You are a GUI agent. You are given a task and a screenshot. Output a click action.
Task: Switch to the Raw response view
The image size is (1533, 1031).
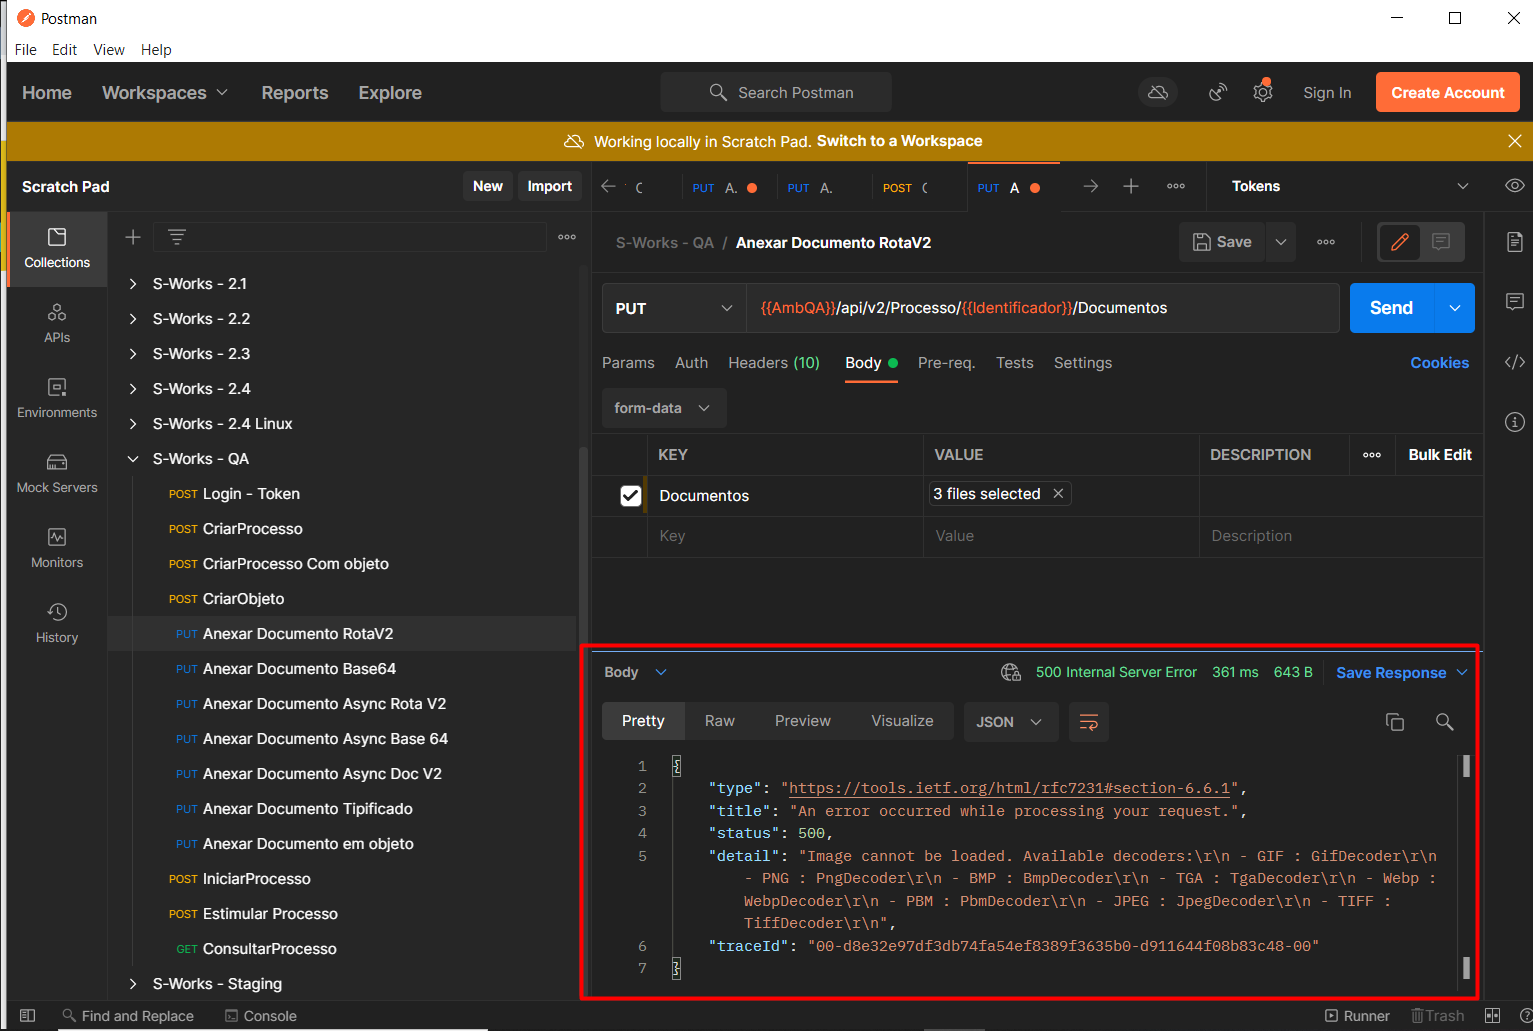point(719,721)
